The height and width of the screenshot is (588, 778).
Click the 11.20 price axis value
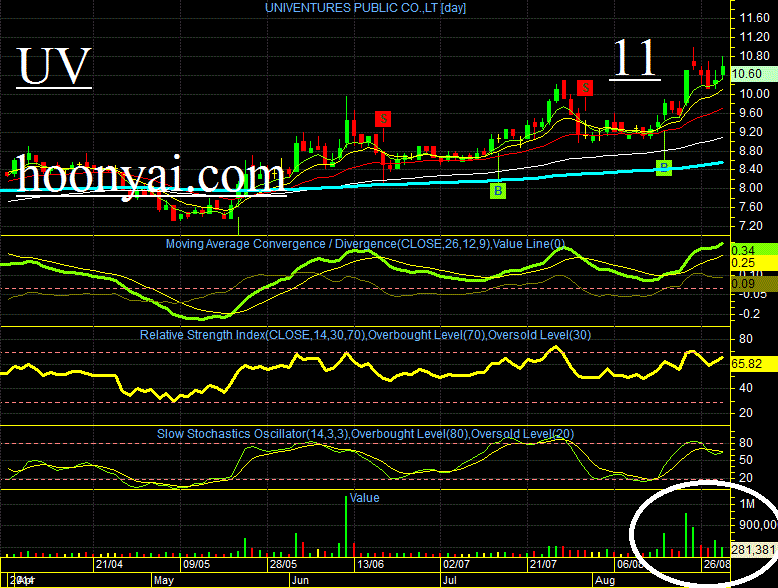click(x=754, y=37)
